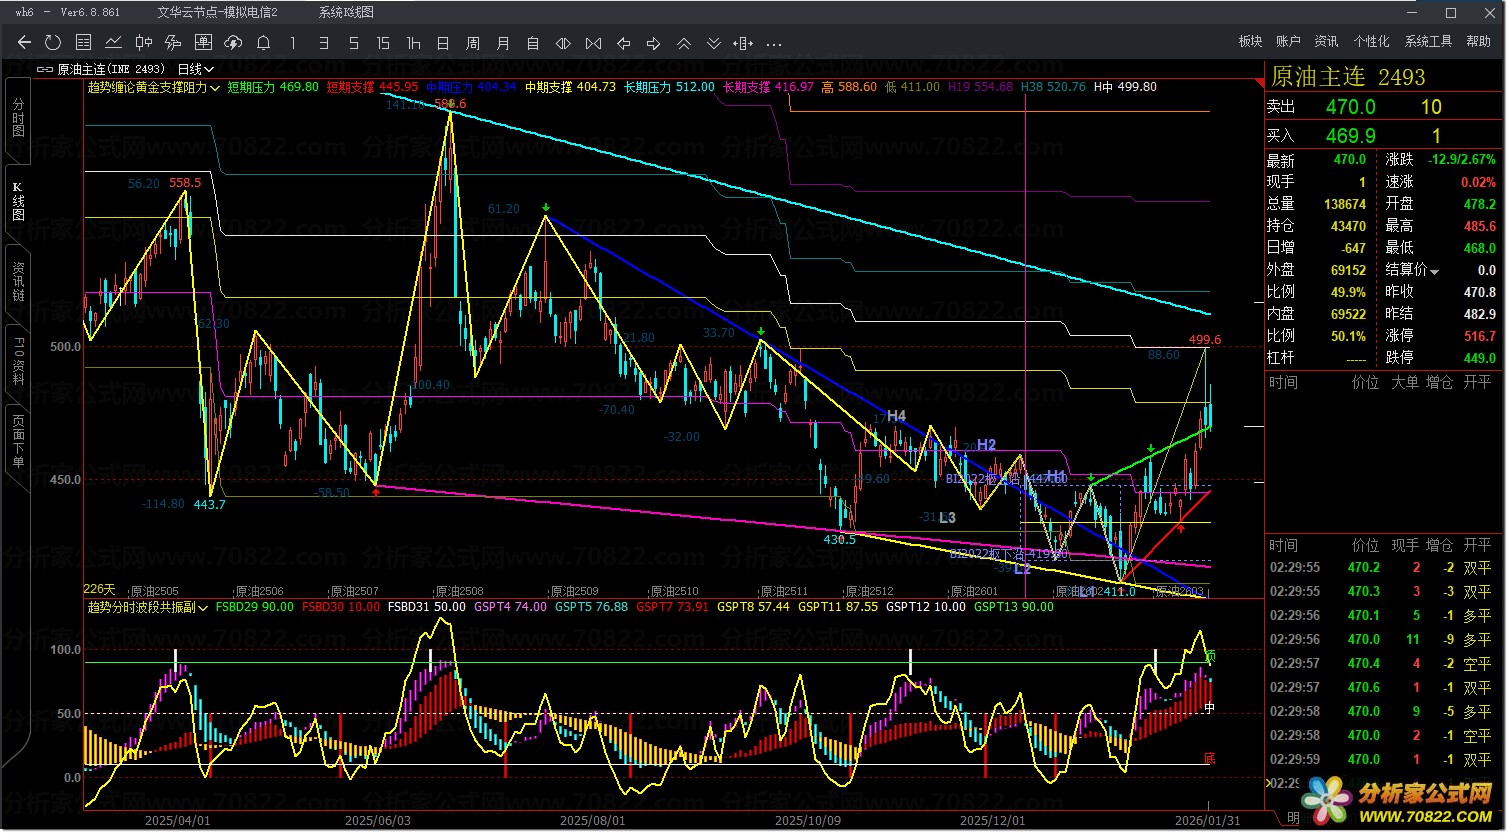The width and height of the screenshot is (1509, 833).
Task: Click the 板块 menu button
Action: [1250, 41]
